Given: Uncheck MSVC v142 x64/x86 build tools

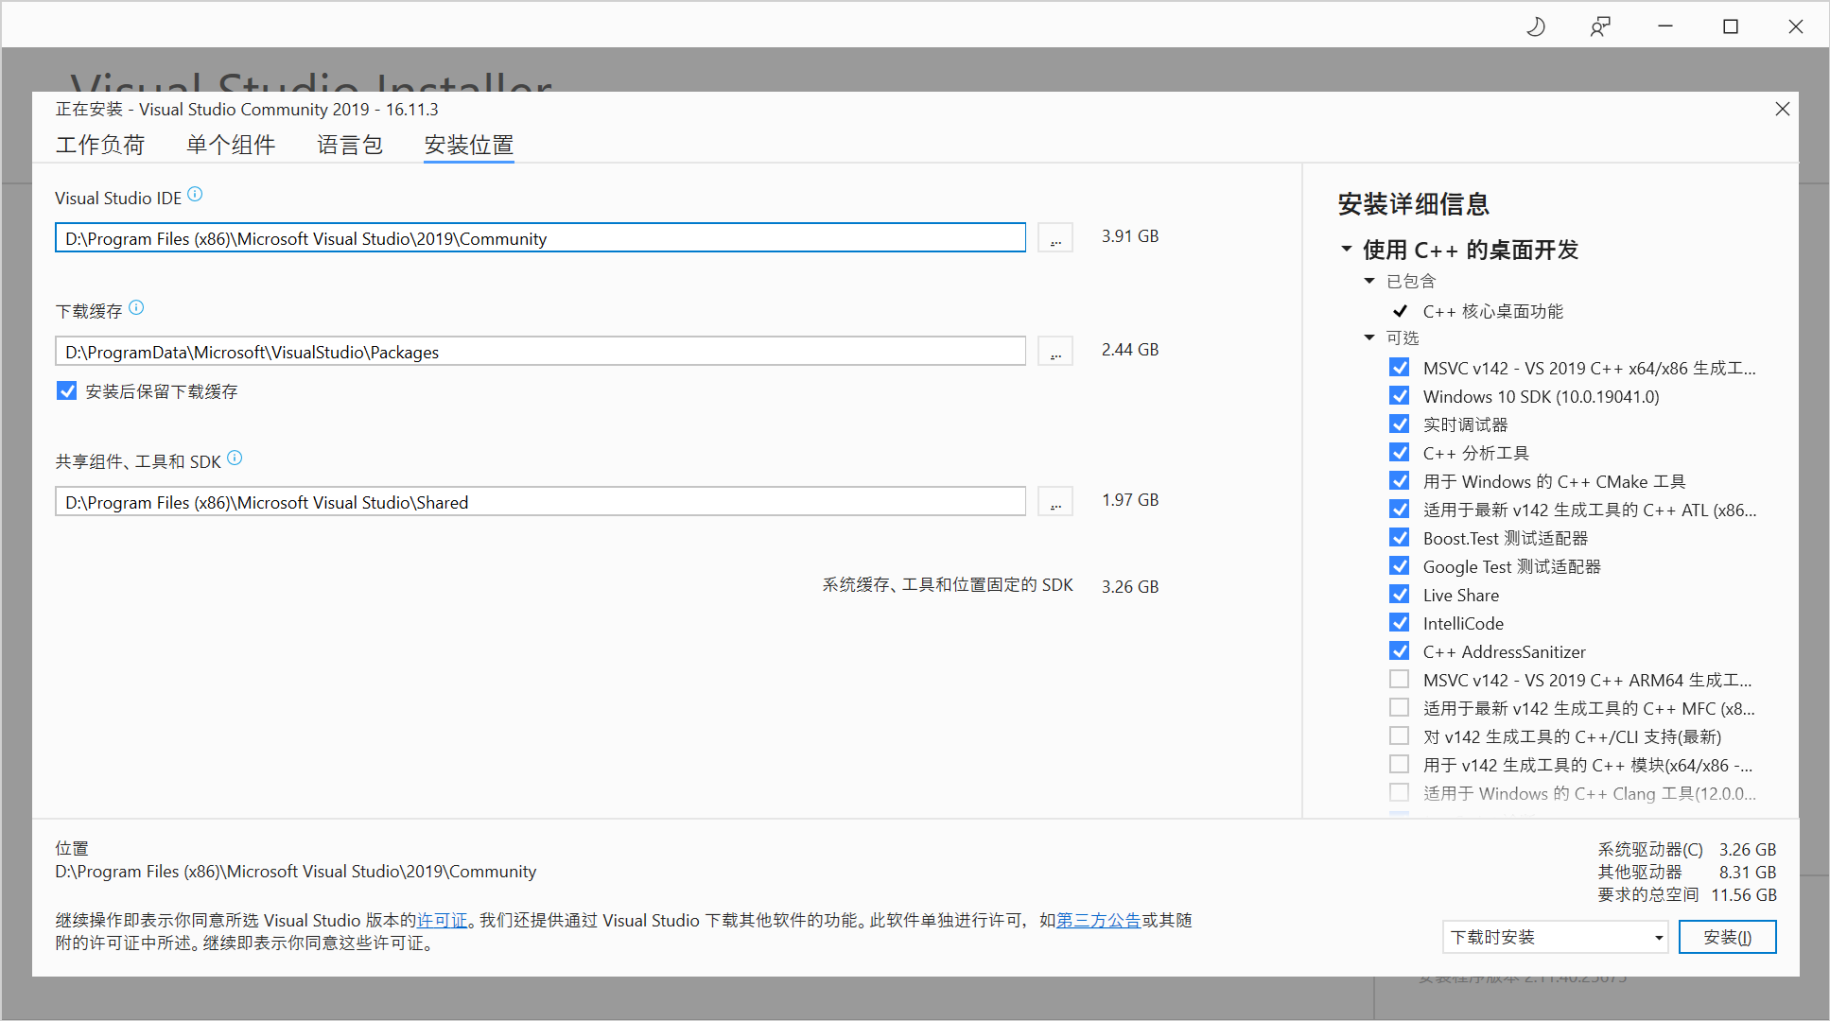Looking at the screenshot, I should click(1399, 367).
